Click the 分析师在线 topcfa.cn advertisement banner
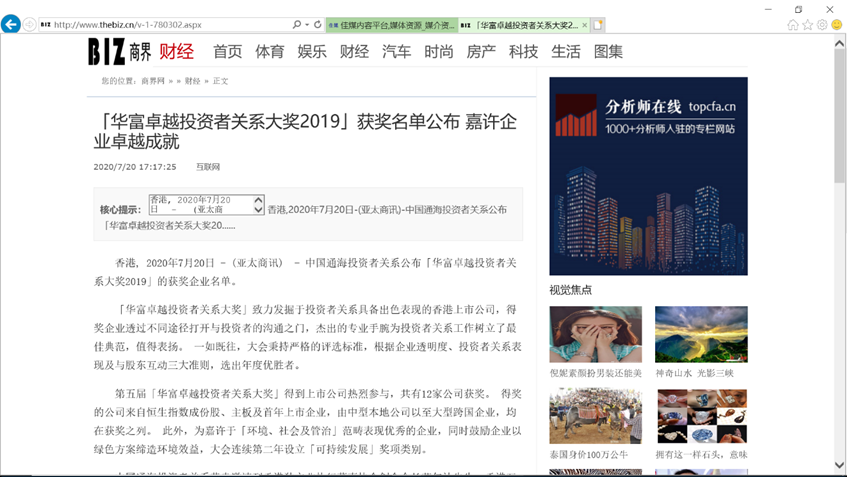The height and width of the screenshot is (477, 847). [x=648, y=176]
